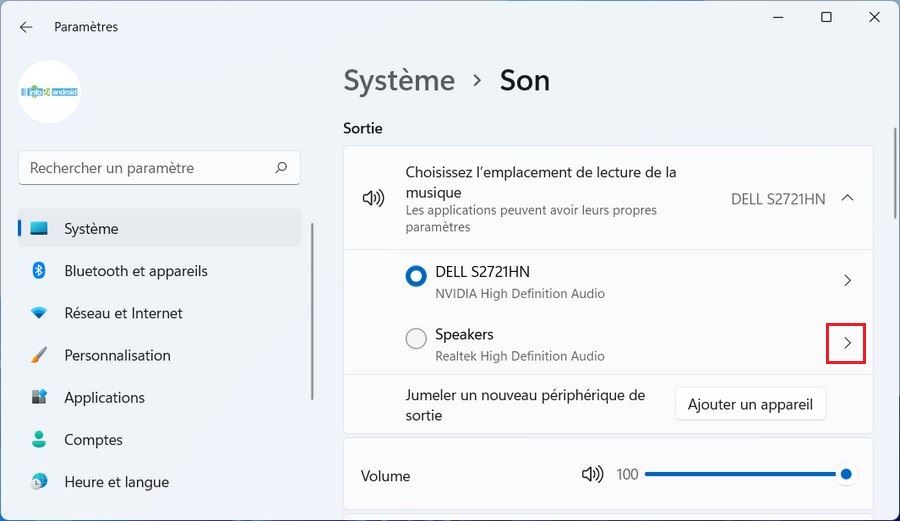Screen dimensions: 900x521
Task: Click the Applications icon in the sidebar
Action: [39, 397]
